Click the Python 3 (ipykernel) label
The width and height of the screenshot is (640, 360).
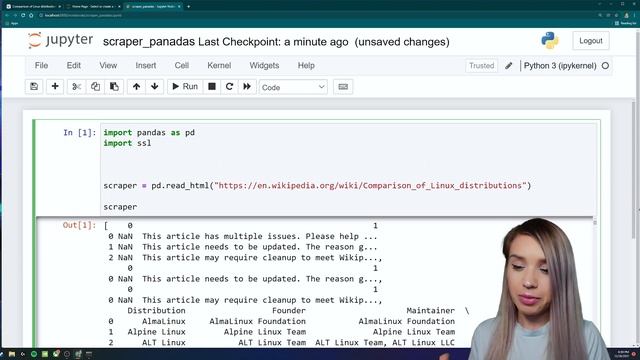coord(560,66)
